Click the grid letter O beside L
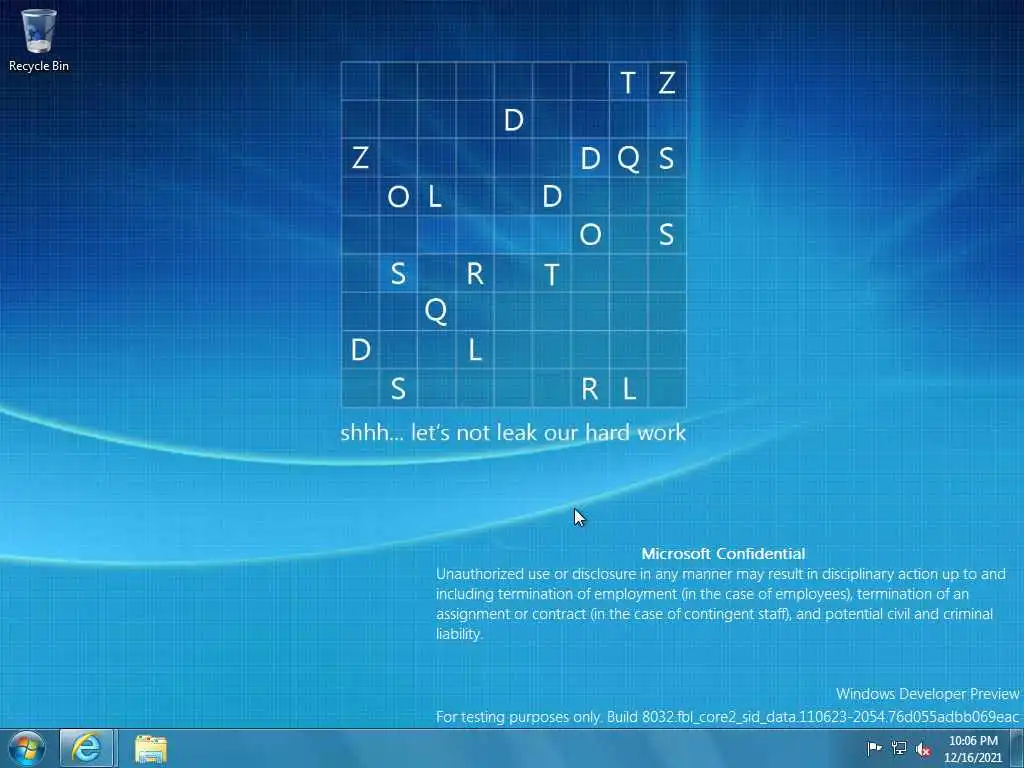The image size is (1024, 768). click(398, 197)
